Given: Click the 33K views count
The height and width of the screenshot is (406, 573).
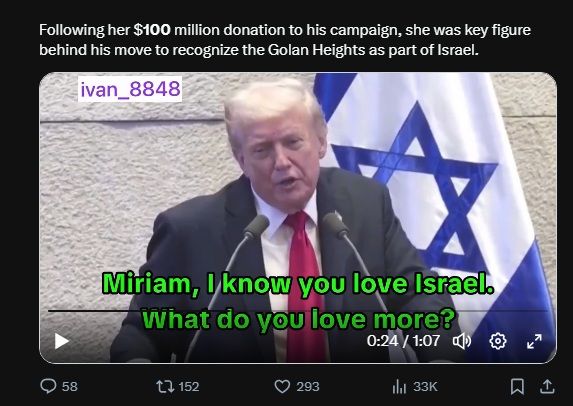Looking at the screenshot, I should [x=425, y=387].
